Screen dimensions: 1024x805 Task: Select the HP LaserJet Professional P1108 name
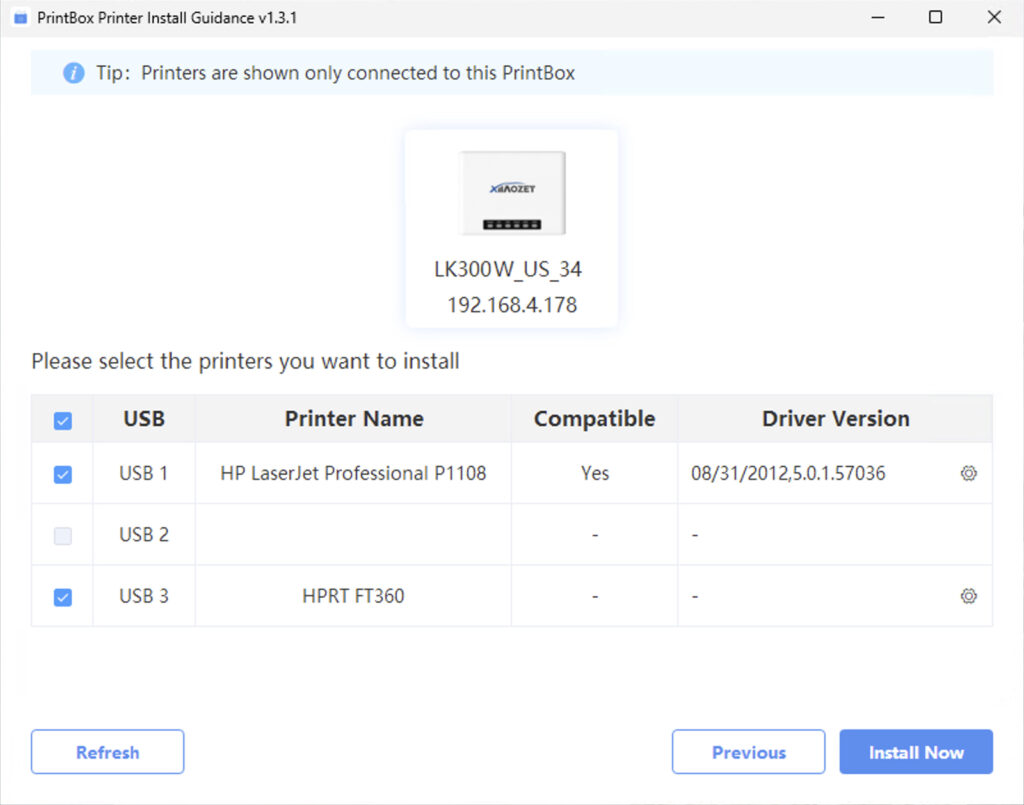coord(353,473)
